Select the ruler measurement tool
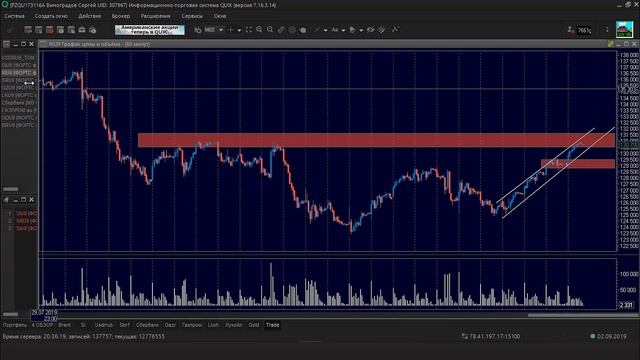Image resolution: width=640 pixels, height=360 pixels. (x=281, y=30)
